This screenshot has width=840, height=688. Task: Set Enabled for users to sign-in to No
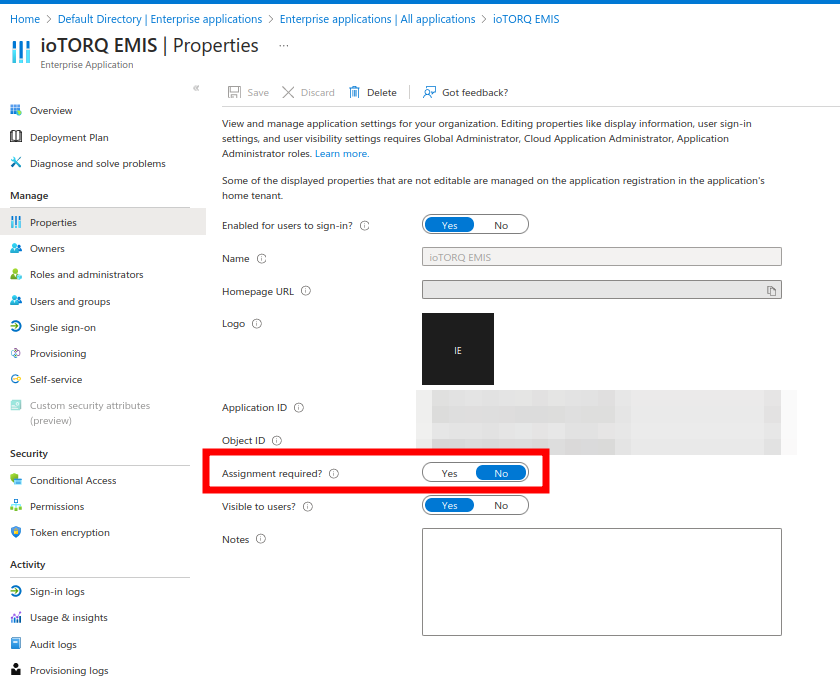[x=501, y=225]
